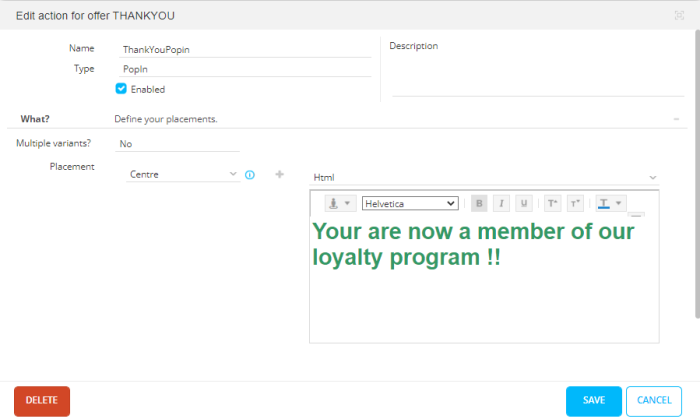
Task: Click the Save button
Action: point(593,400)
